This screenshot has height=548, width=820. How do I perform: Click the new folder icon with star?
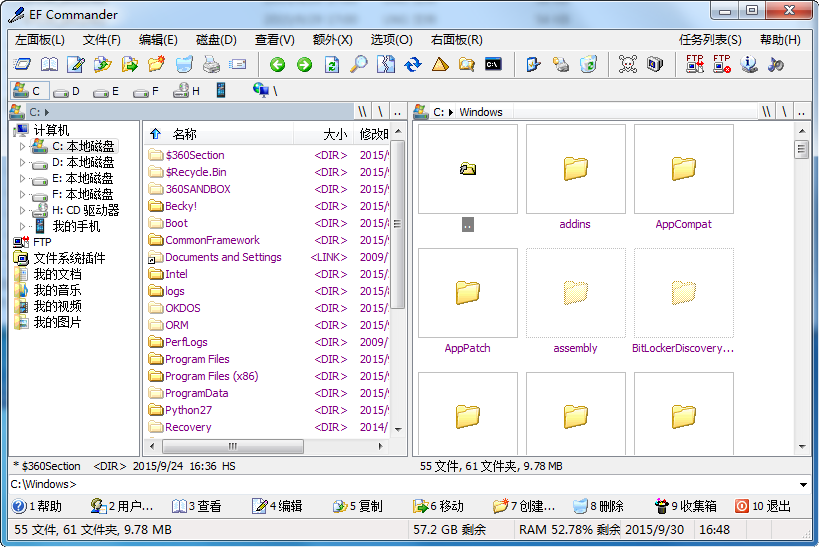(156, 65)
